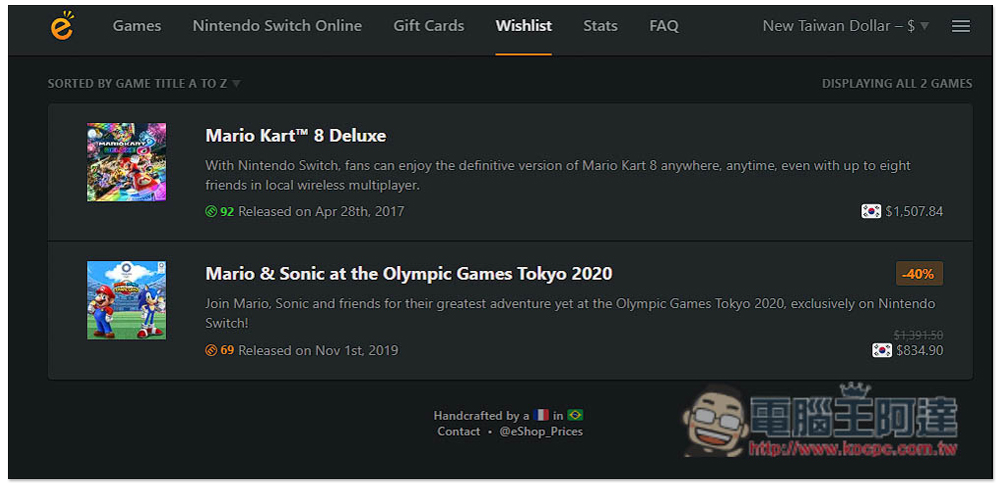The height and width of the screenshot is (485, 1000).
Task: Open the @eShop_Prices footer link
Action: 541,431
